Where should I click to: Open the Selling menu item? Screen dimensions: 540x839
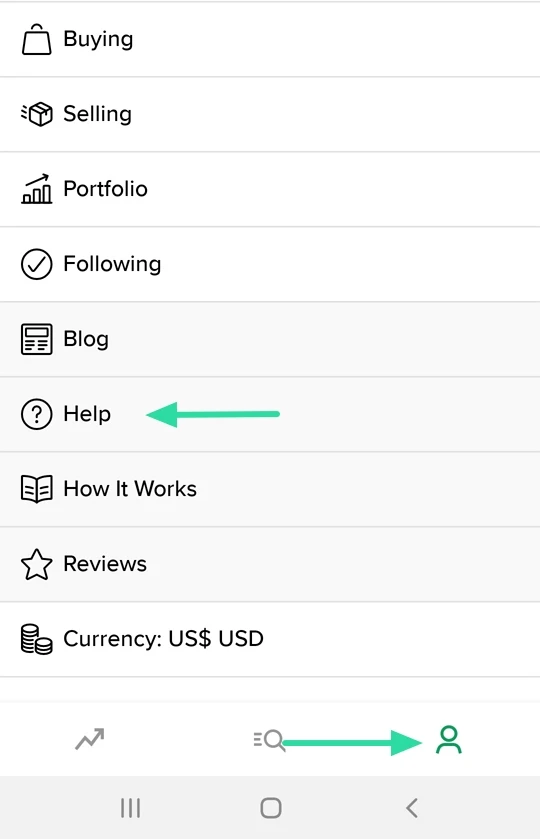(270, 115)
